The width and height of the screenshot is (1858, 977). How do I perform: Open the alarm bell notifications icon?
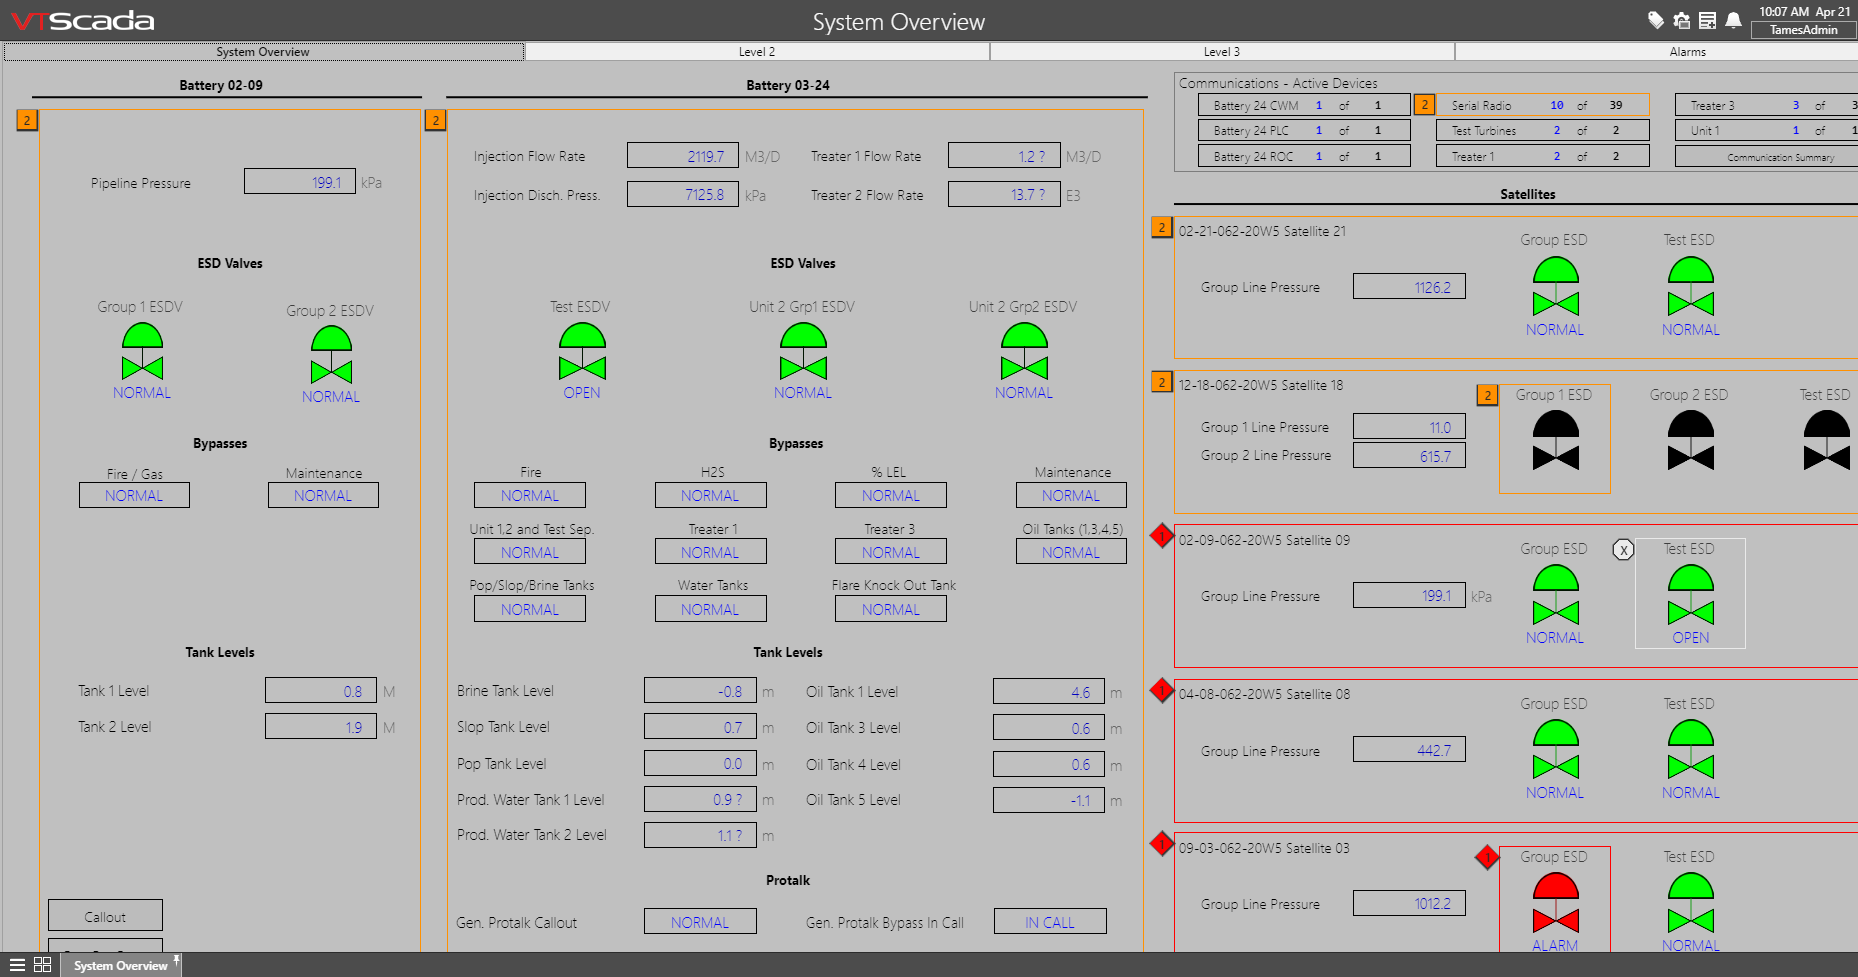[x=1734, y=20]
